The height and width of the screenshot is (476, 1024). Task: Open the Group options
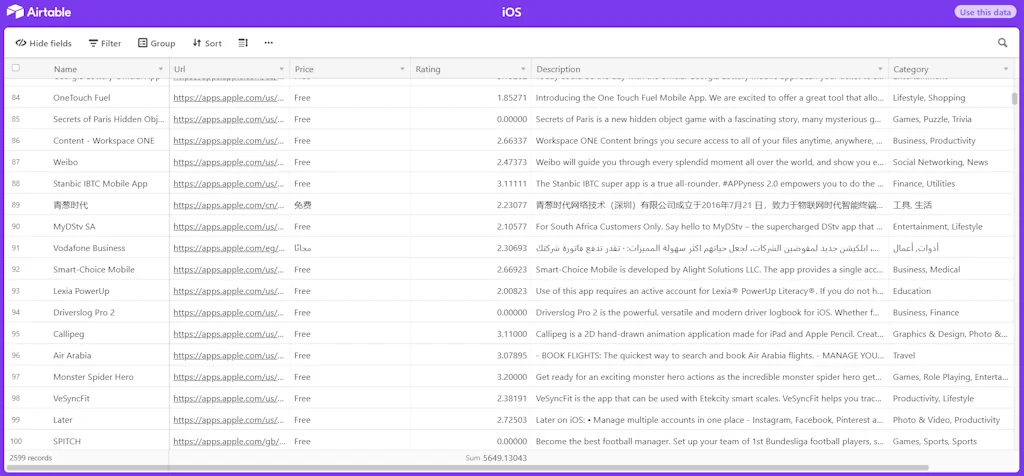(157, 43)
